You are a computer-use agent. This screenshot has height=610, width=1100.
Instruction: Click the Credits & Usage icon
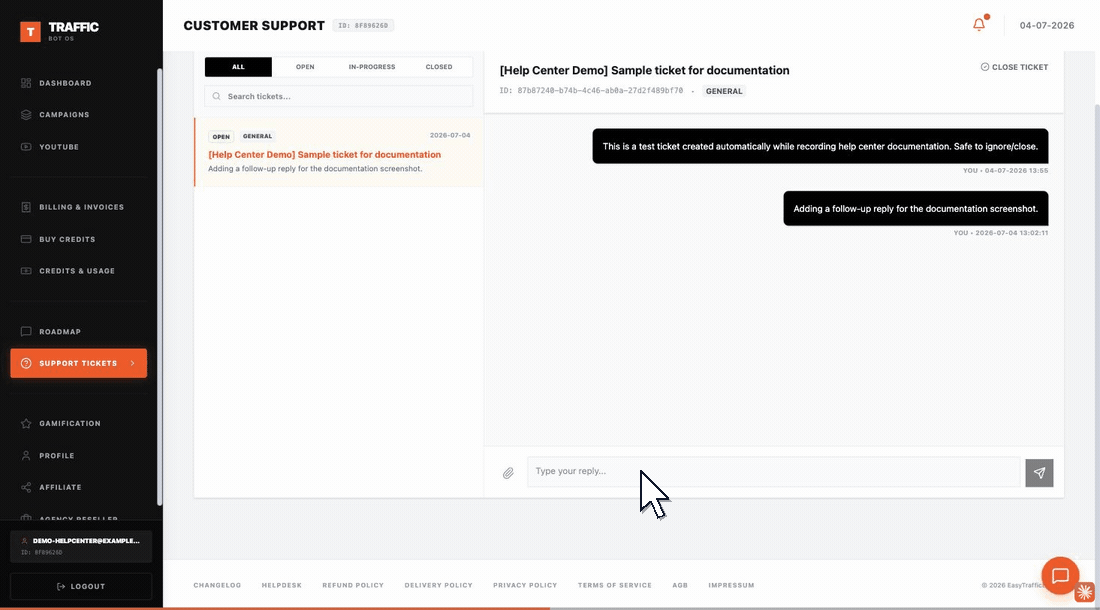click(26, 271)
